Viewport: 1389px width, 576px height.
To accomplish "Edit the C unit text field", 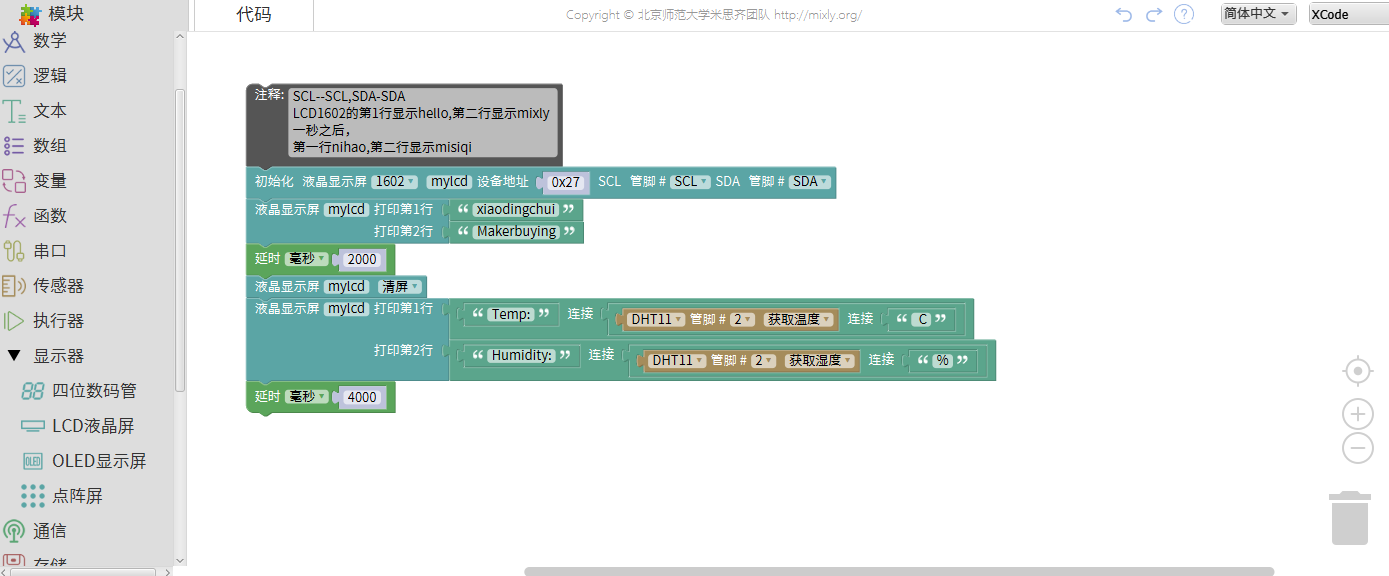I will pyautogui.click(x=922, y=320).
